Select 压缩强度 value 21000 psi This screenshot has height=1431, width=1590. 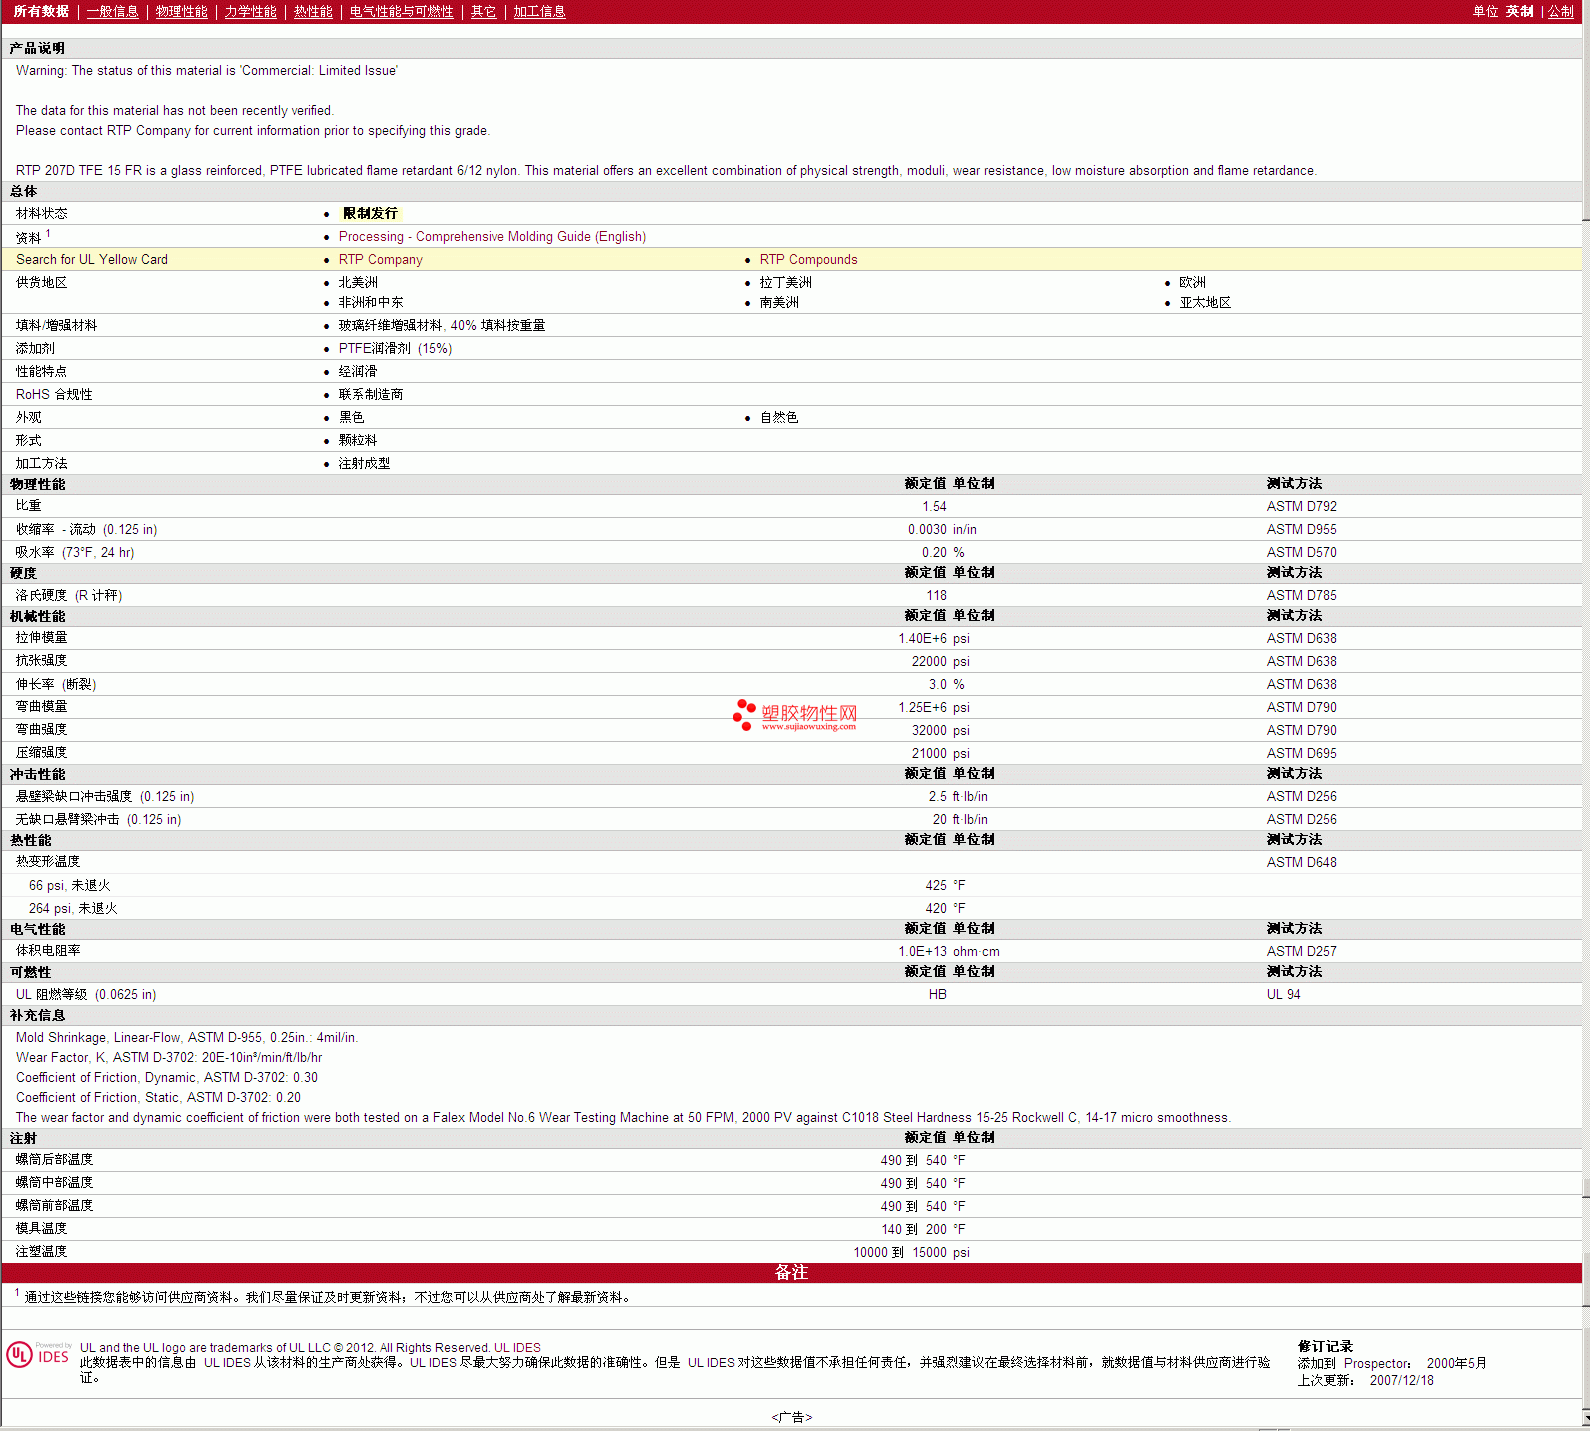[940, 753]
